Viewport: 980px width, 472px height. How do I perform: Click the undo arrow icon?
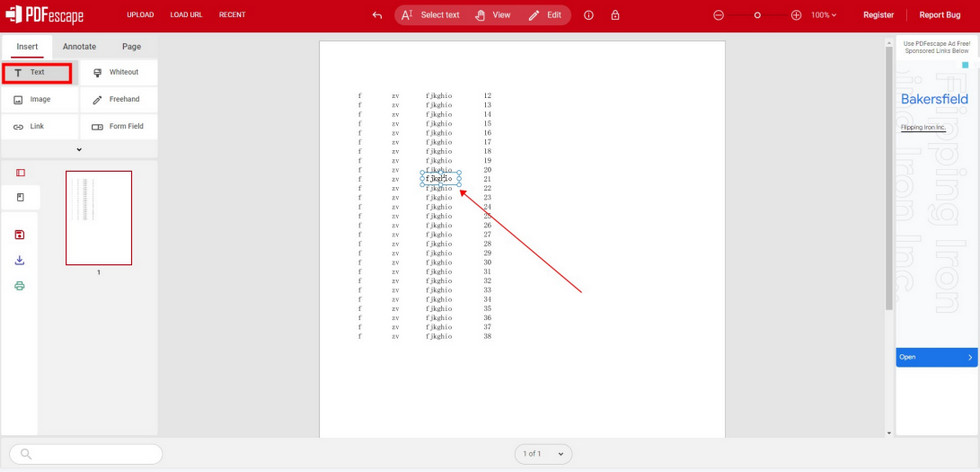(x=377, y=15)
